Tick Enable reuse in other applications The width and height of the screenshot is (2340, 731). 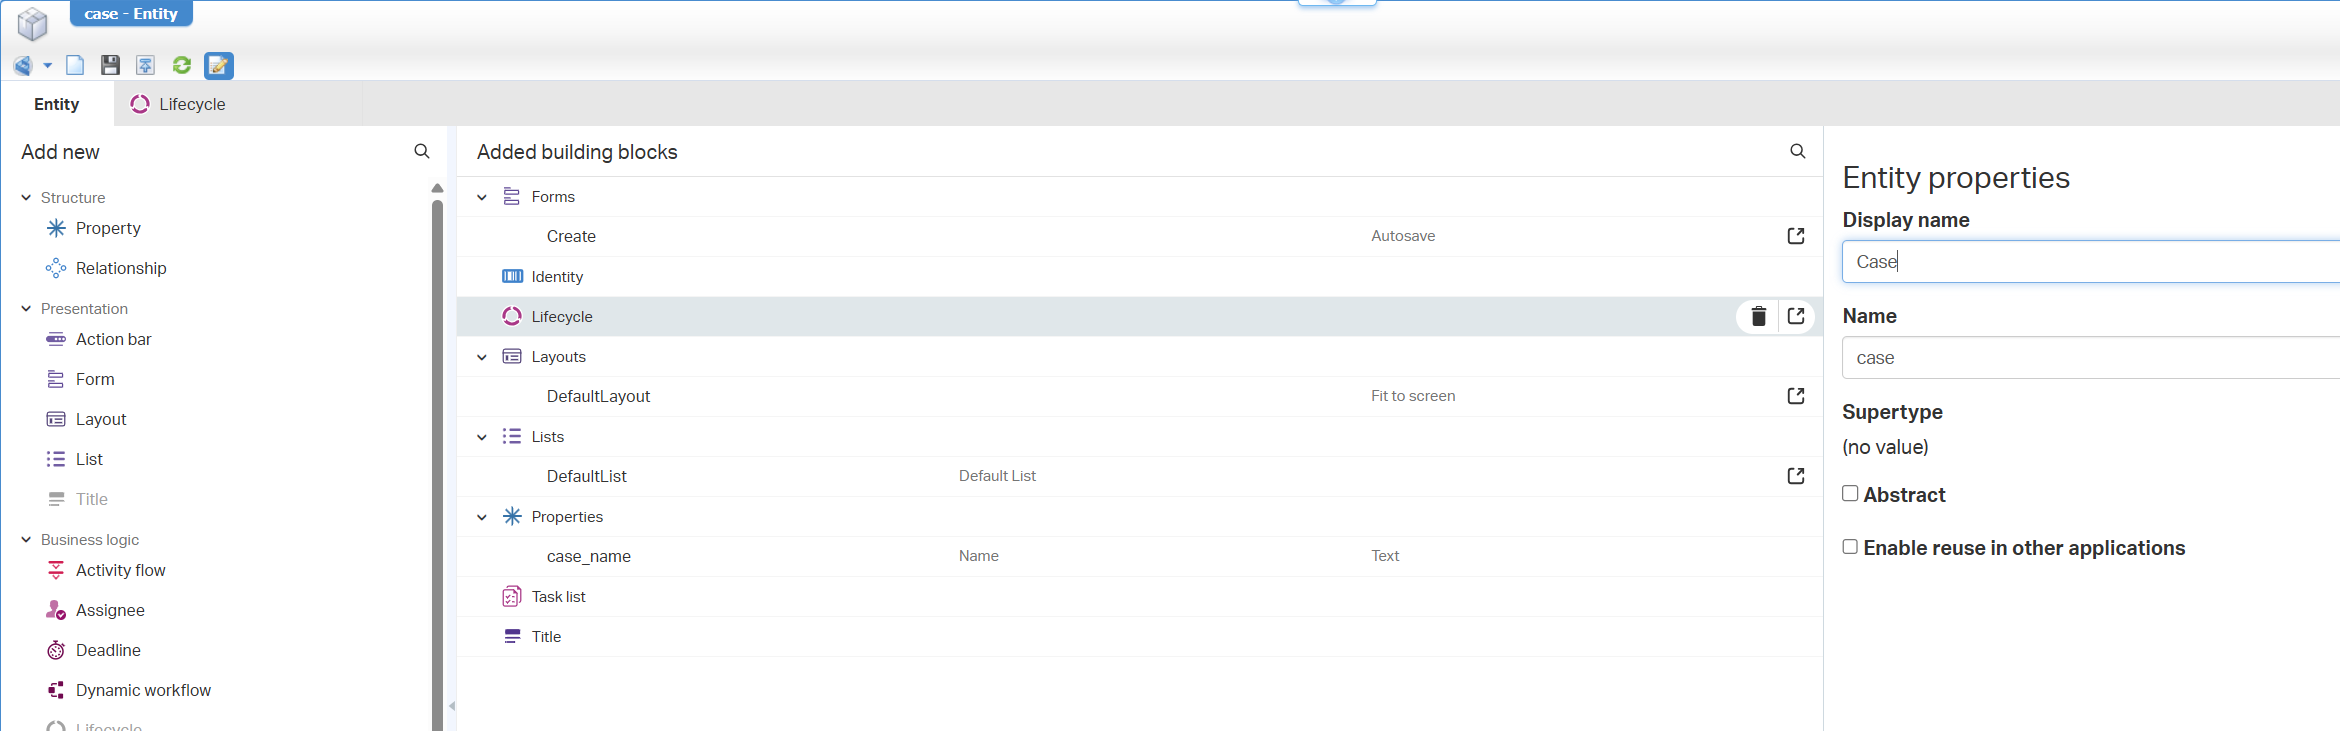(x=1850, y=547)
